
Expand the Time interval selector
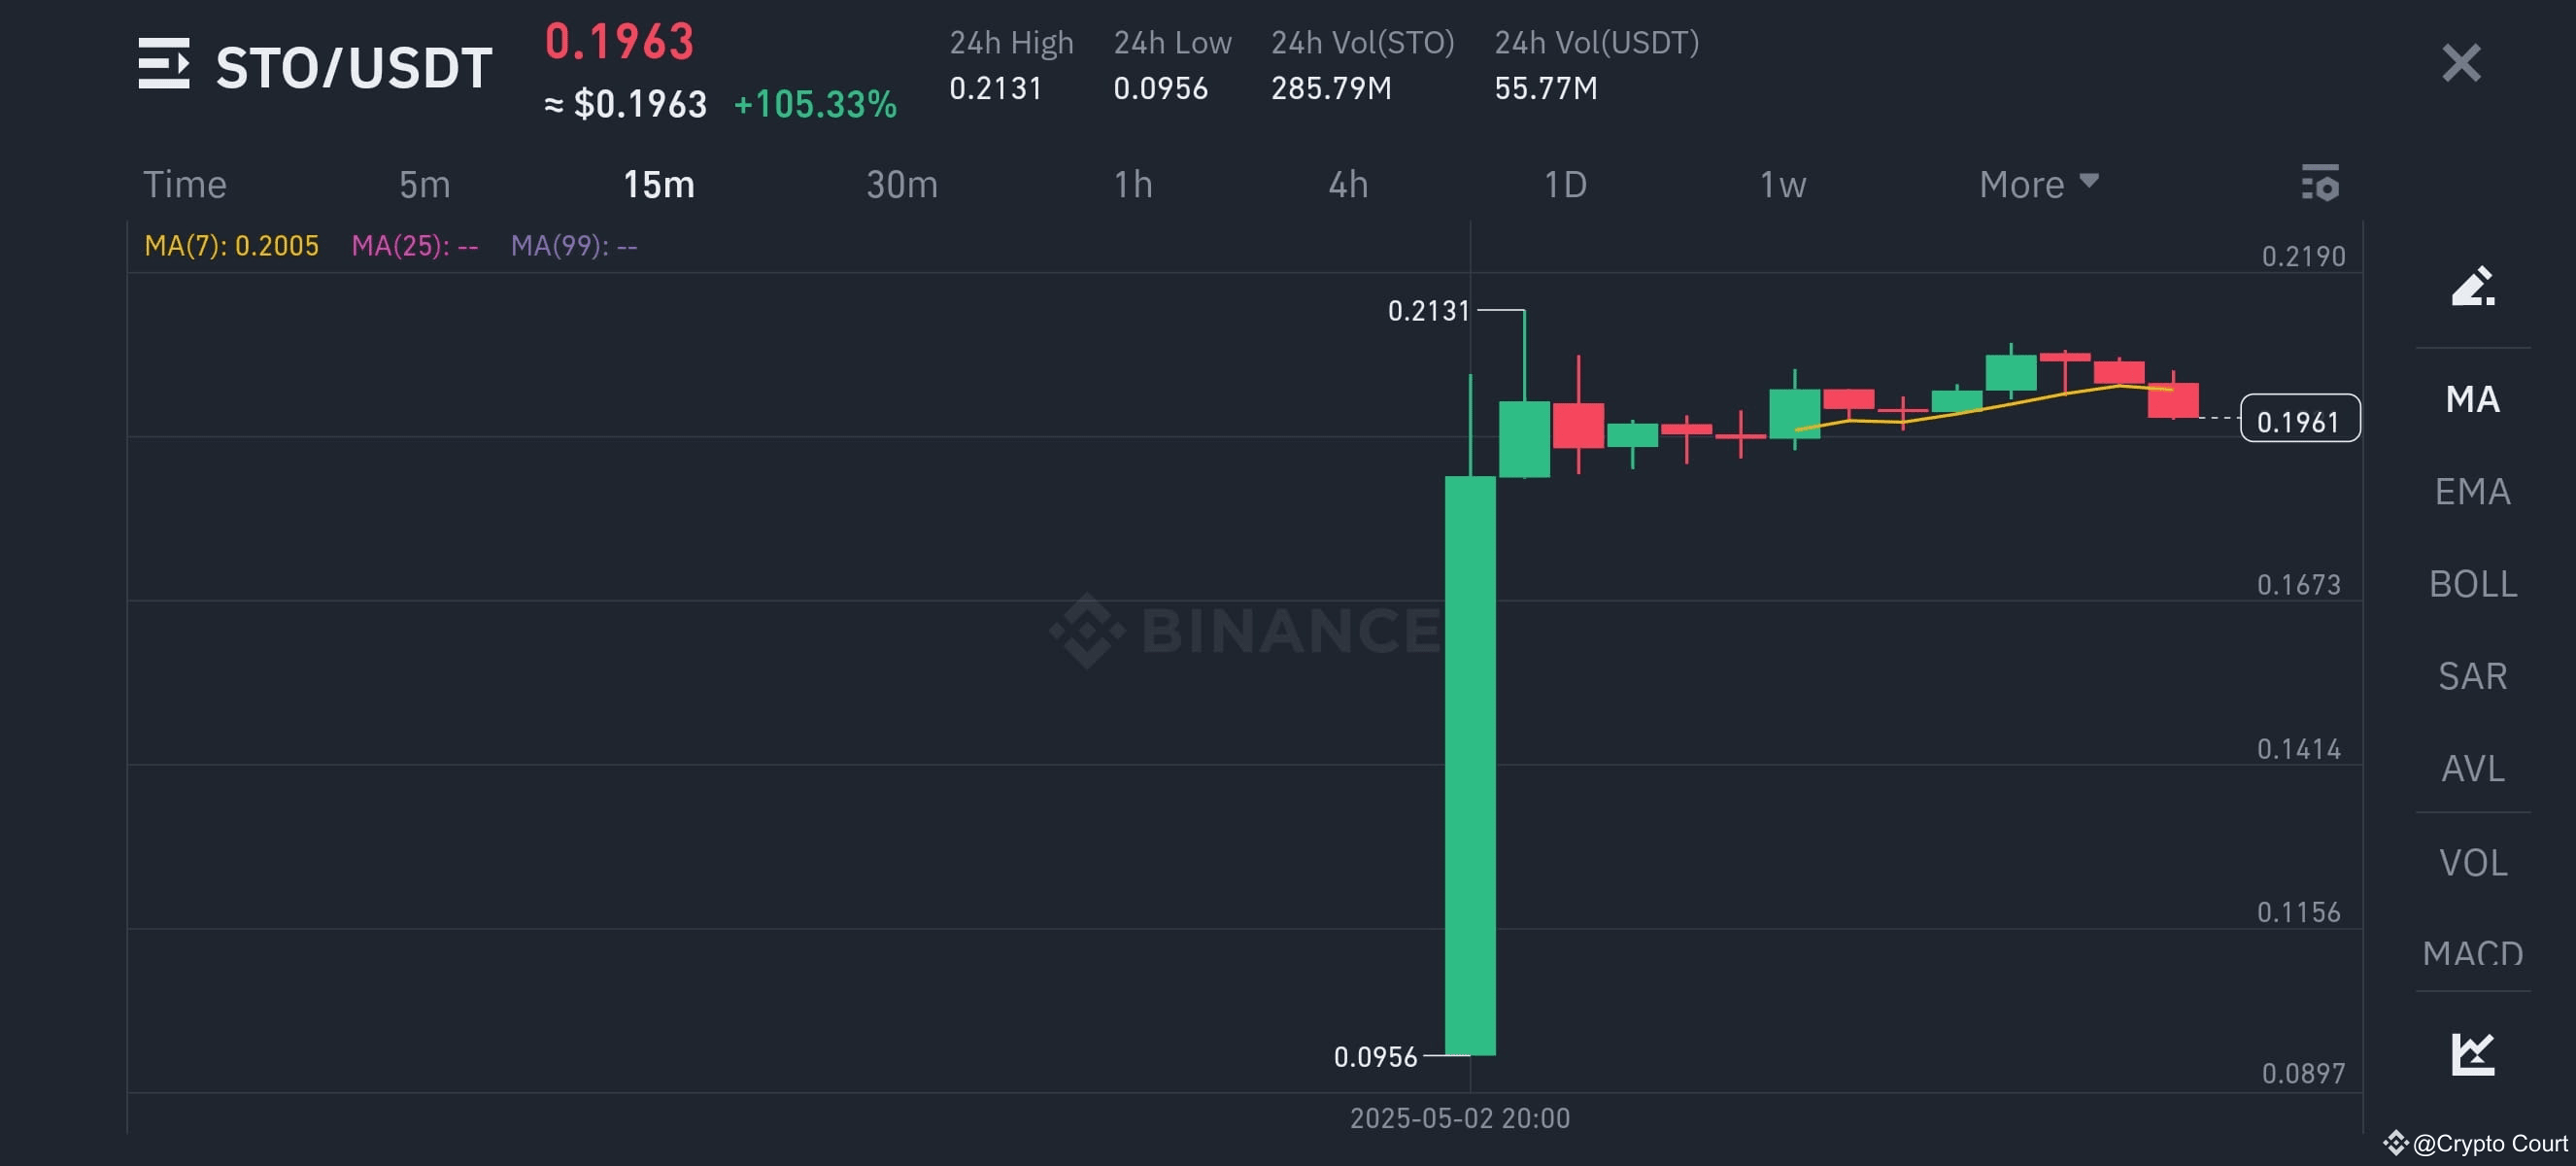[x=186, y=184]
